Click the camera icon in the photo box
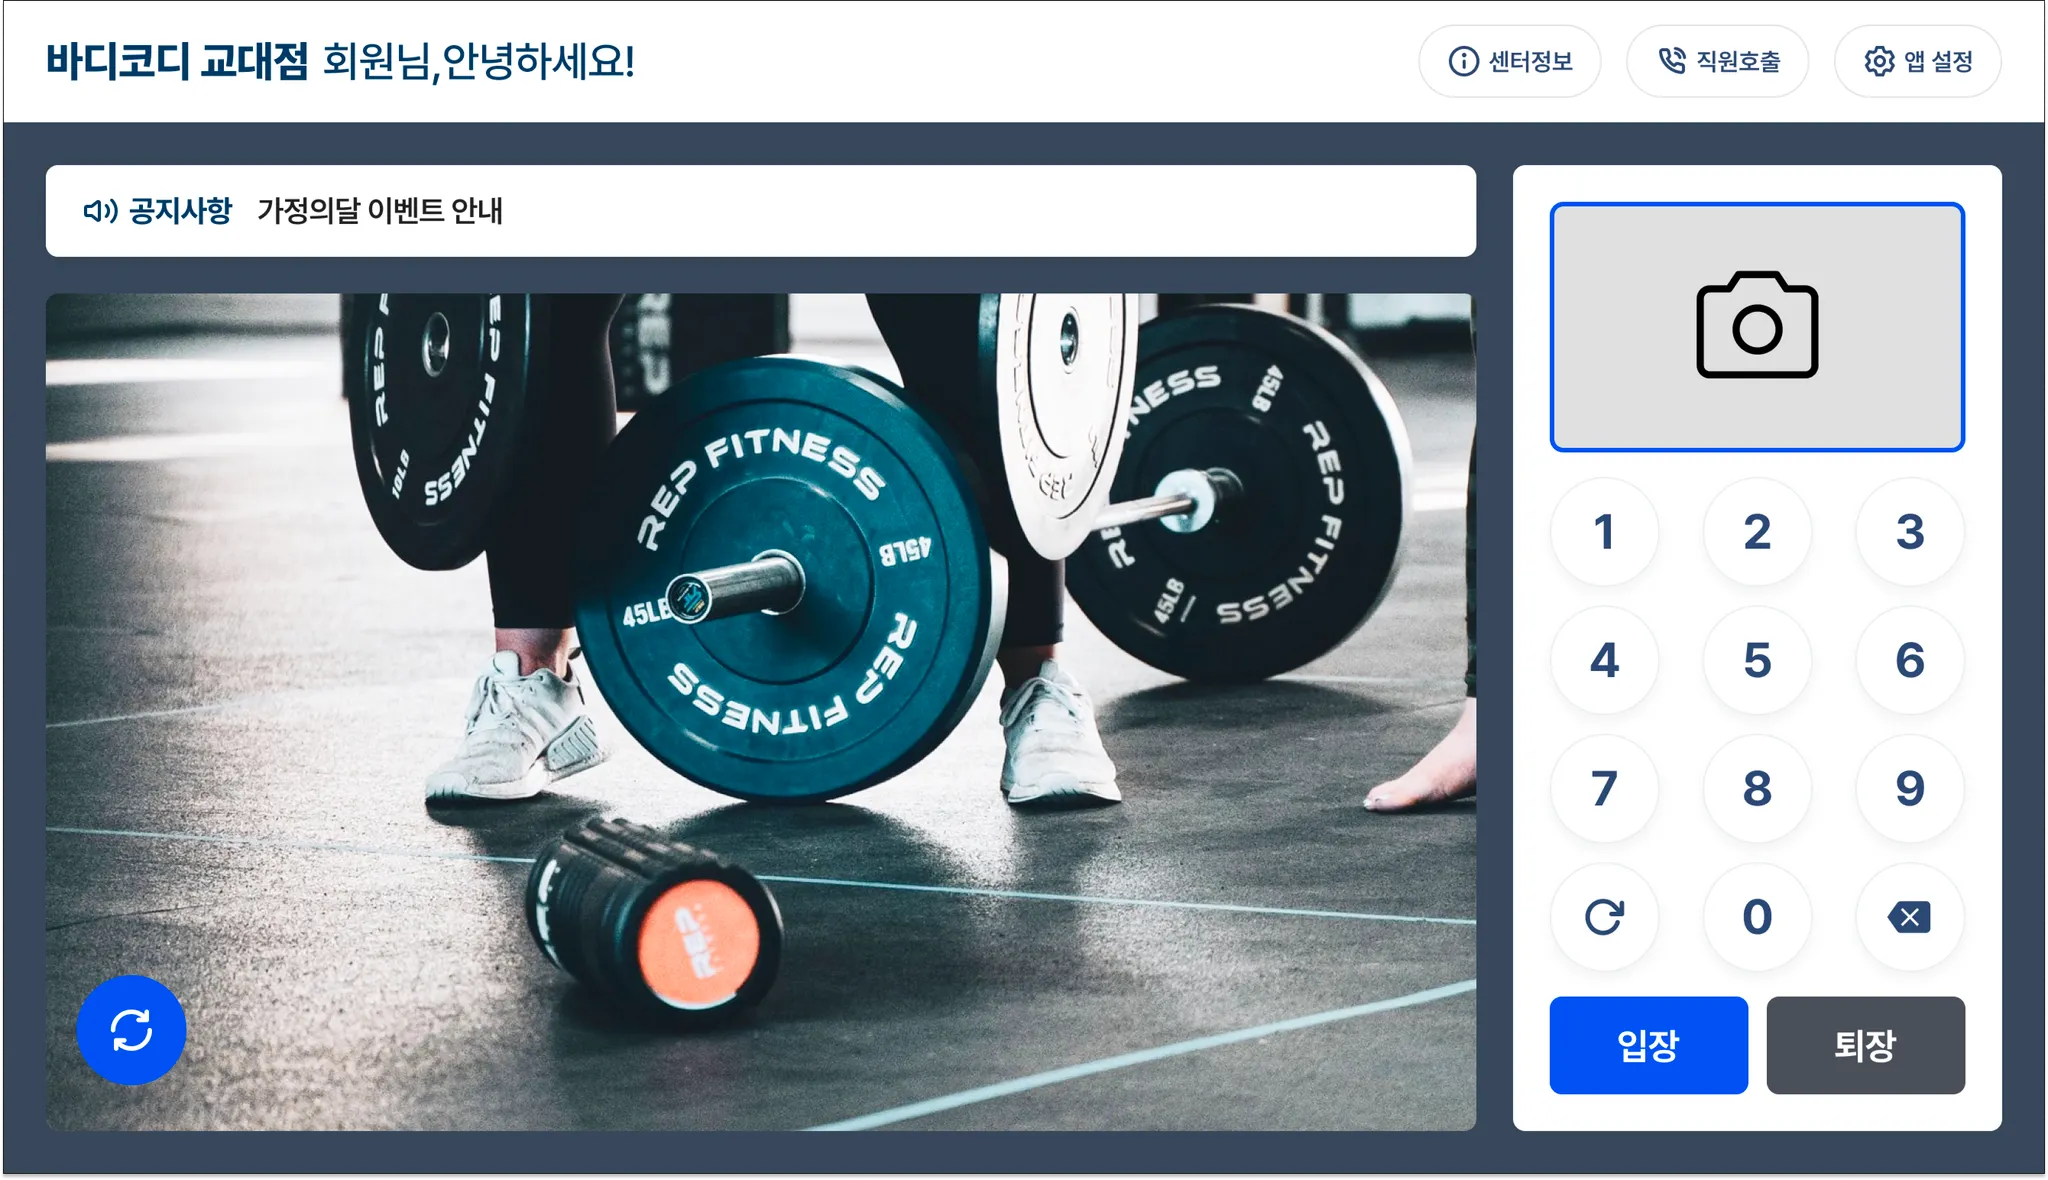Viewport: 2048px width, 1180px height. [1757, 325]
